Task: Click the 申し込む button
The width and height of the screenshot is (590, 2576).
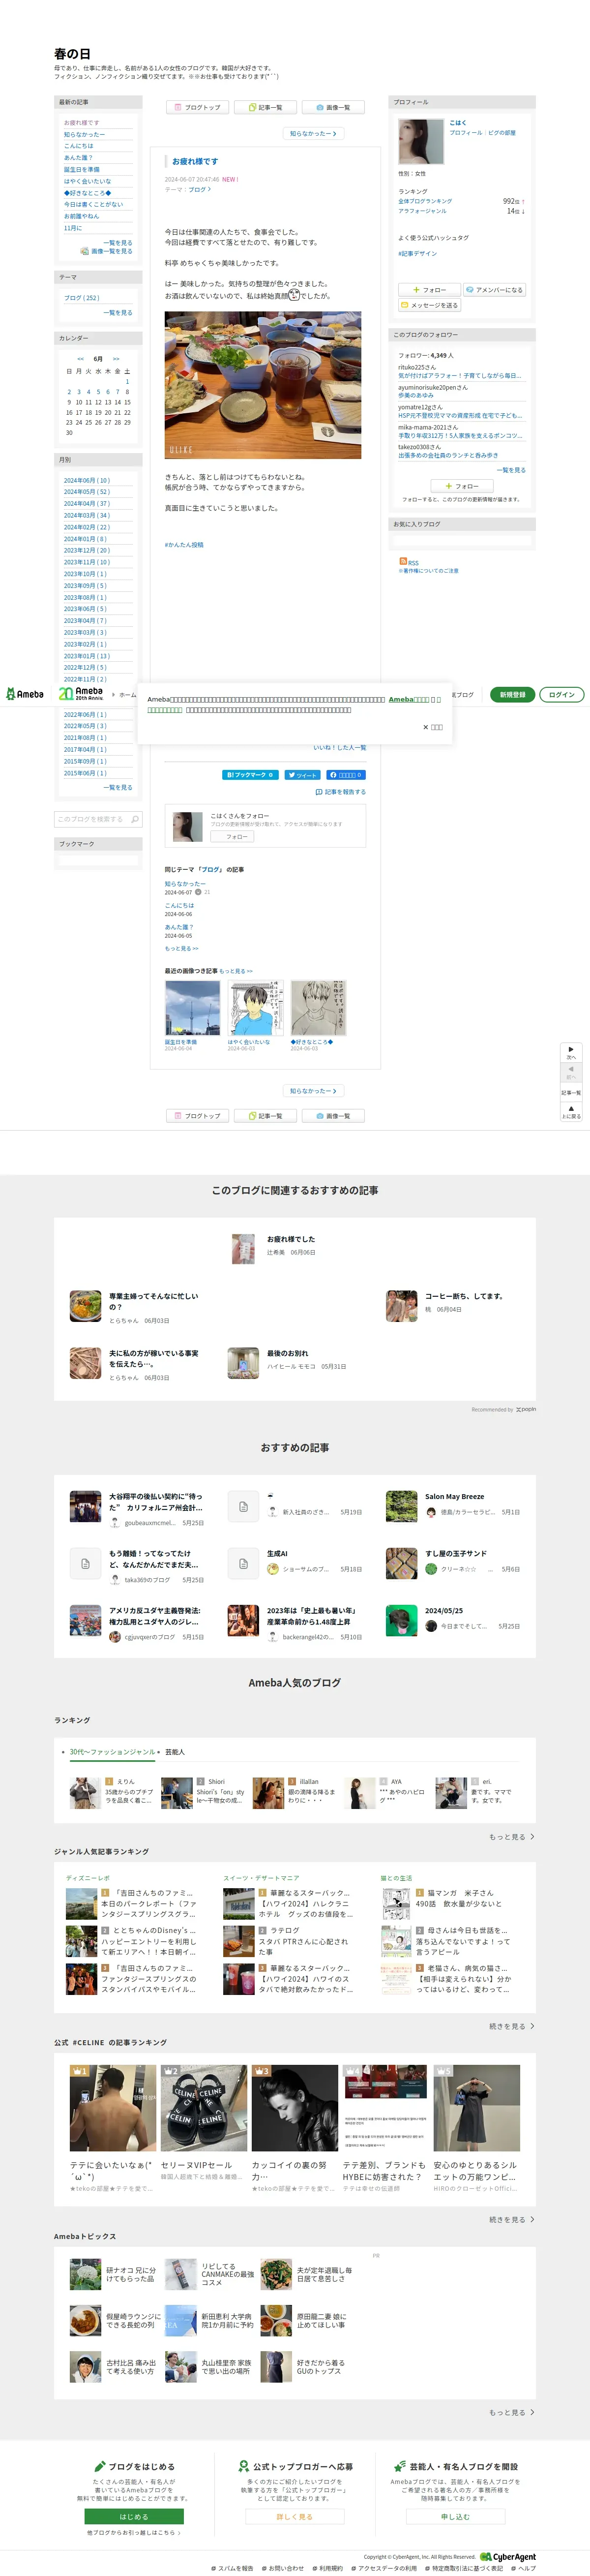Action: [x=455, y=2516]
